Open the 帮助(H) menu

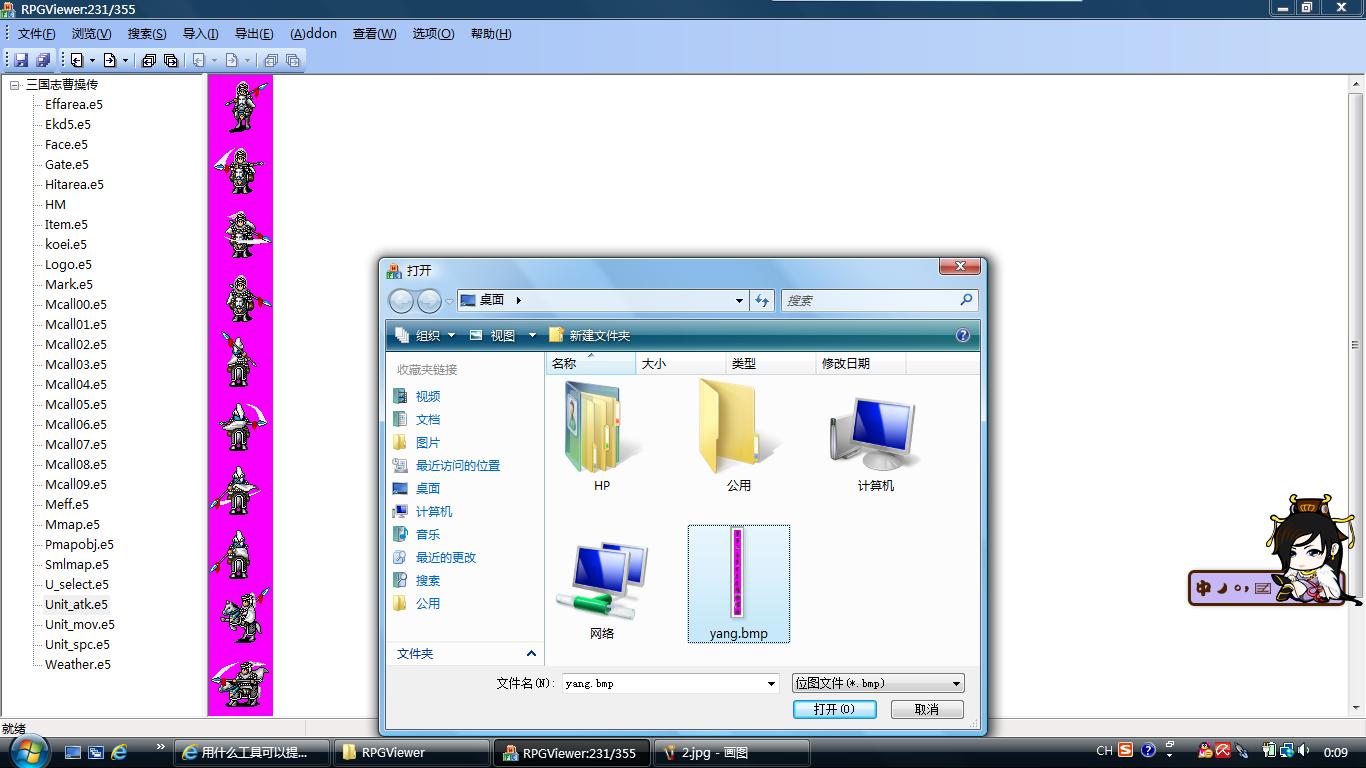pyautogui.click(x=490, y=34)
